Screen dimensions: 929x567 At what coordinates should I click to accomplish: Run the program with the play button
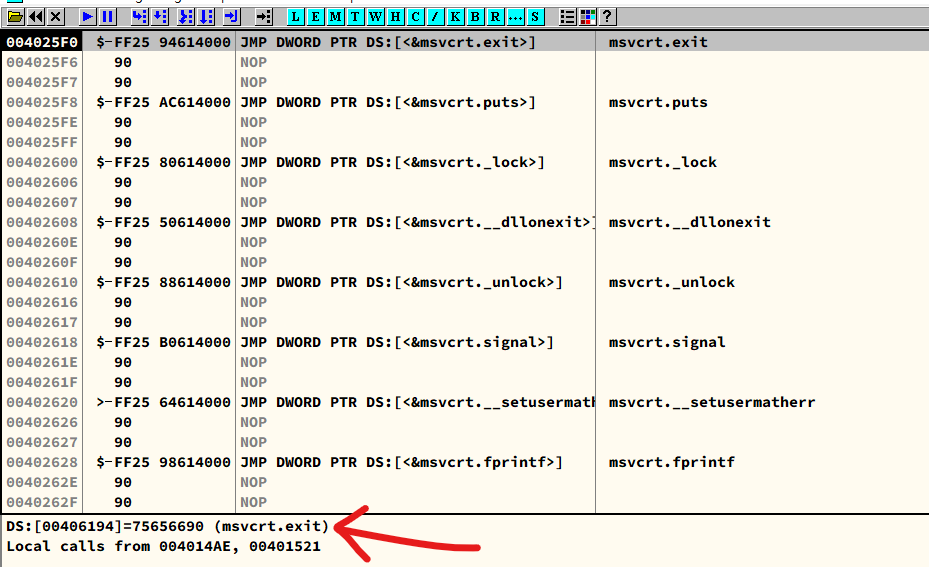[x=87, y=17]
